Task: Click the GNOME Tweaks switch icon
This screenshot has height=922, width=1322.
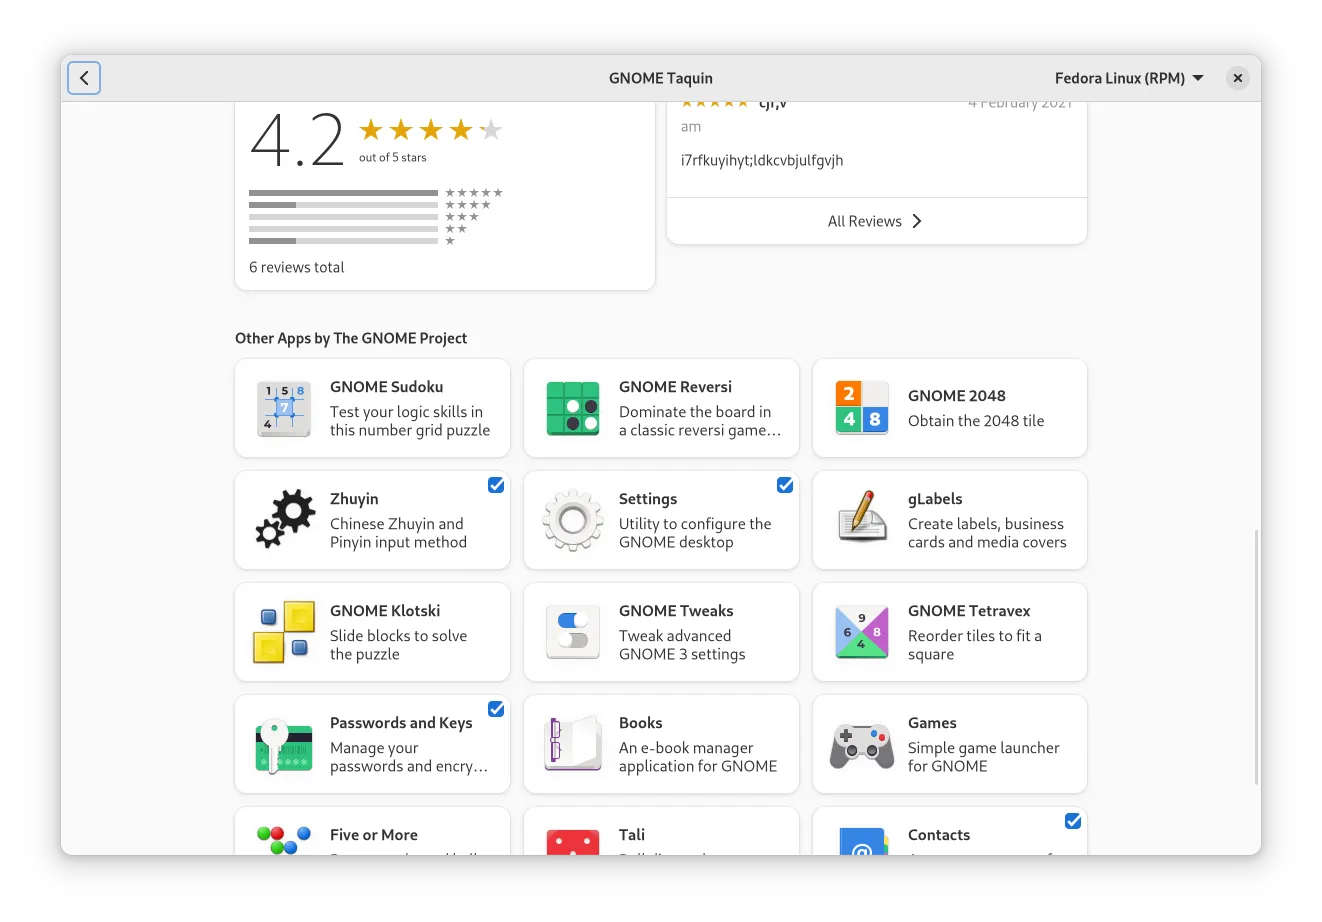Action: coord(573,632)
